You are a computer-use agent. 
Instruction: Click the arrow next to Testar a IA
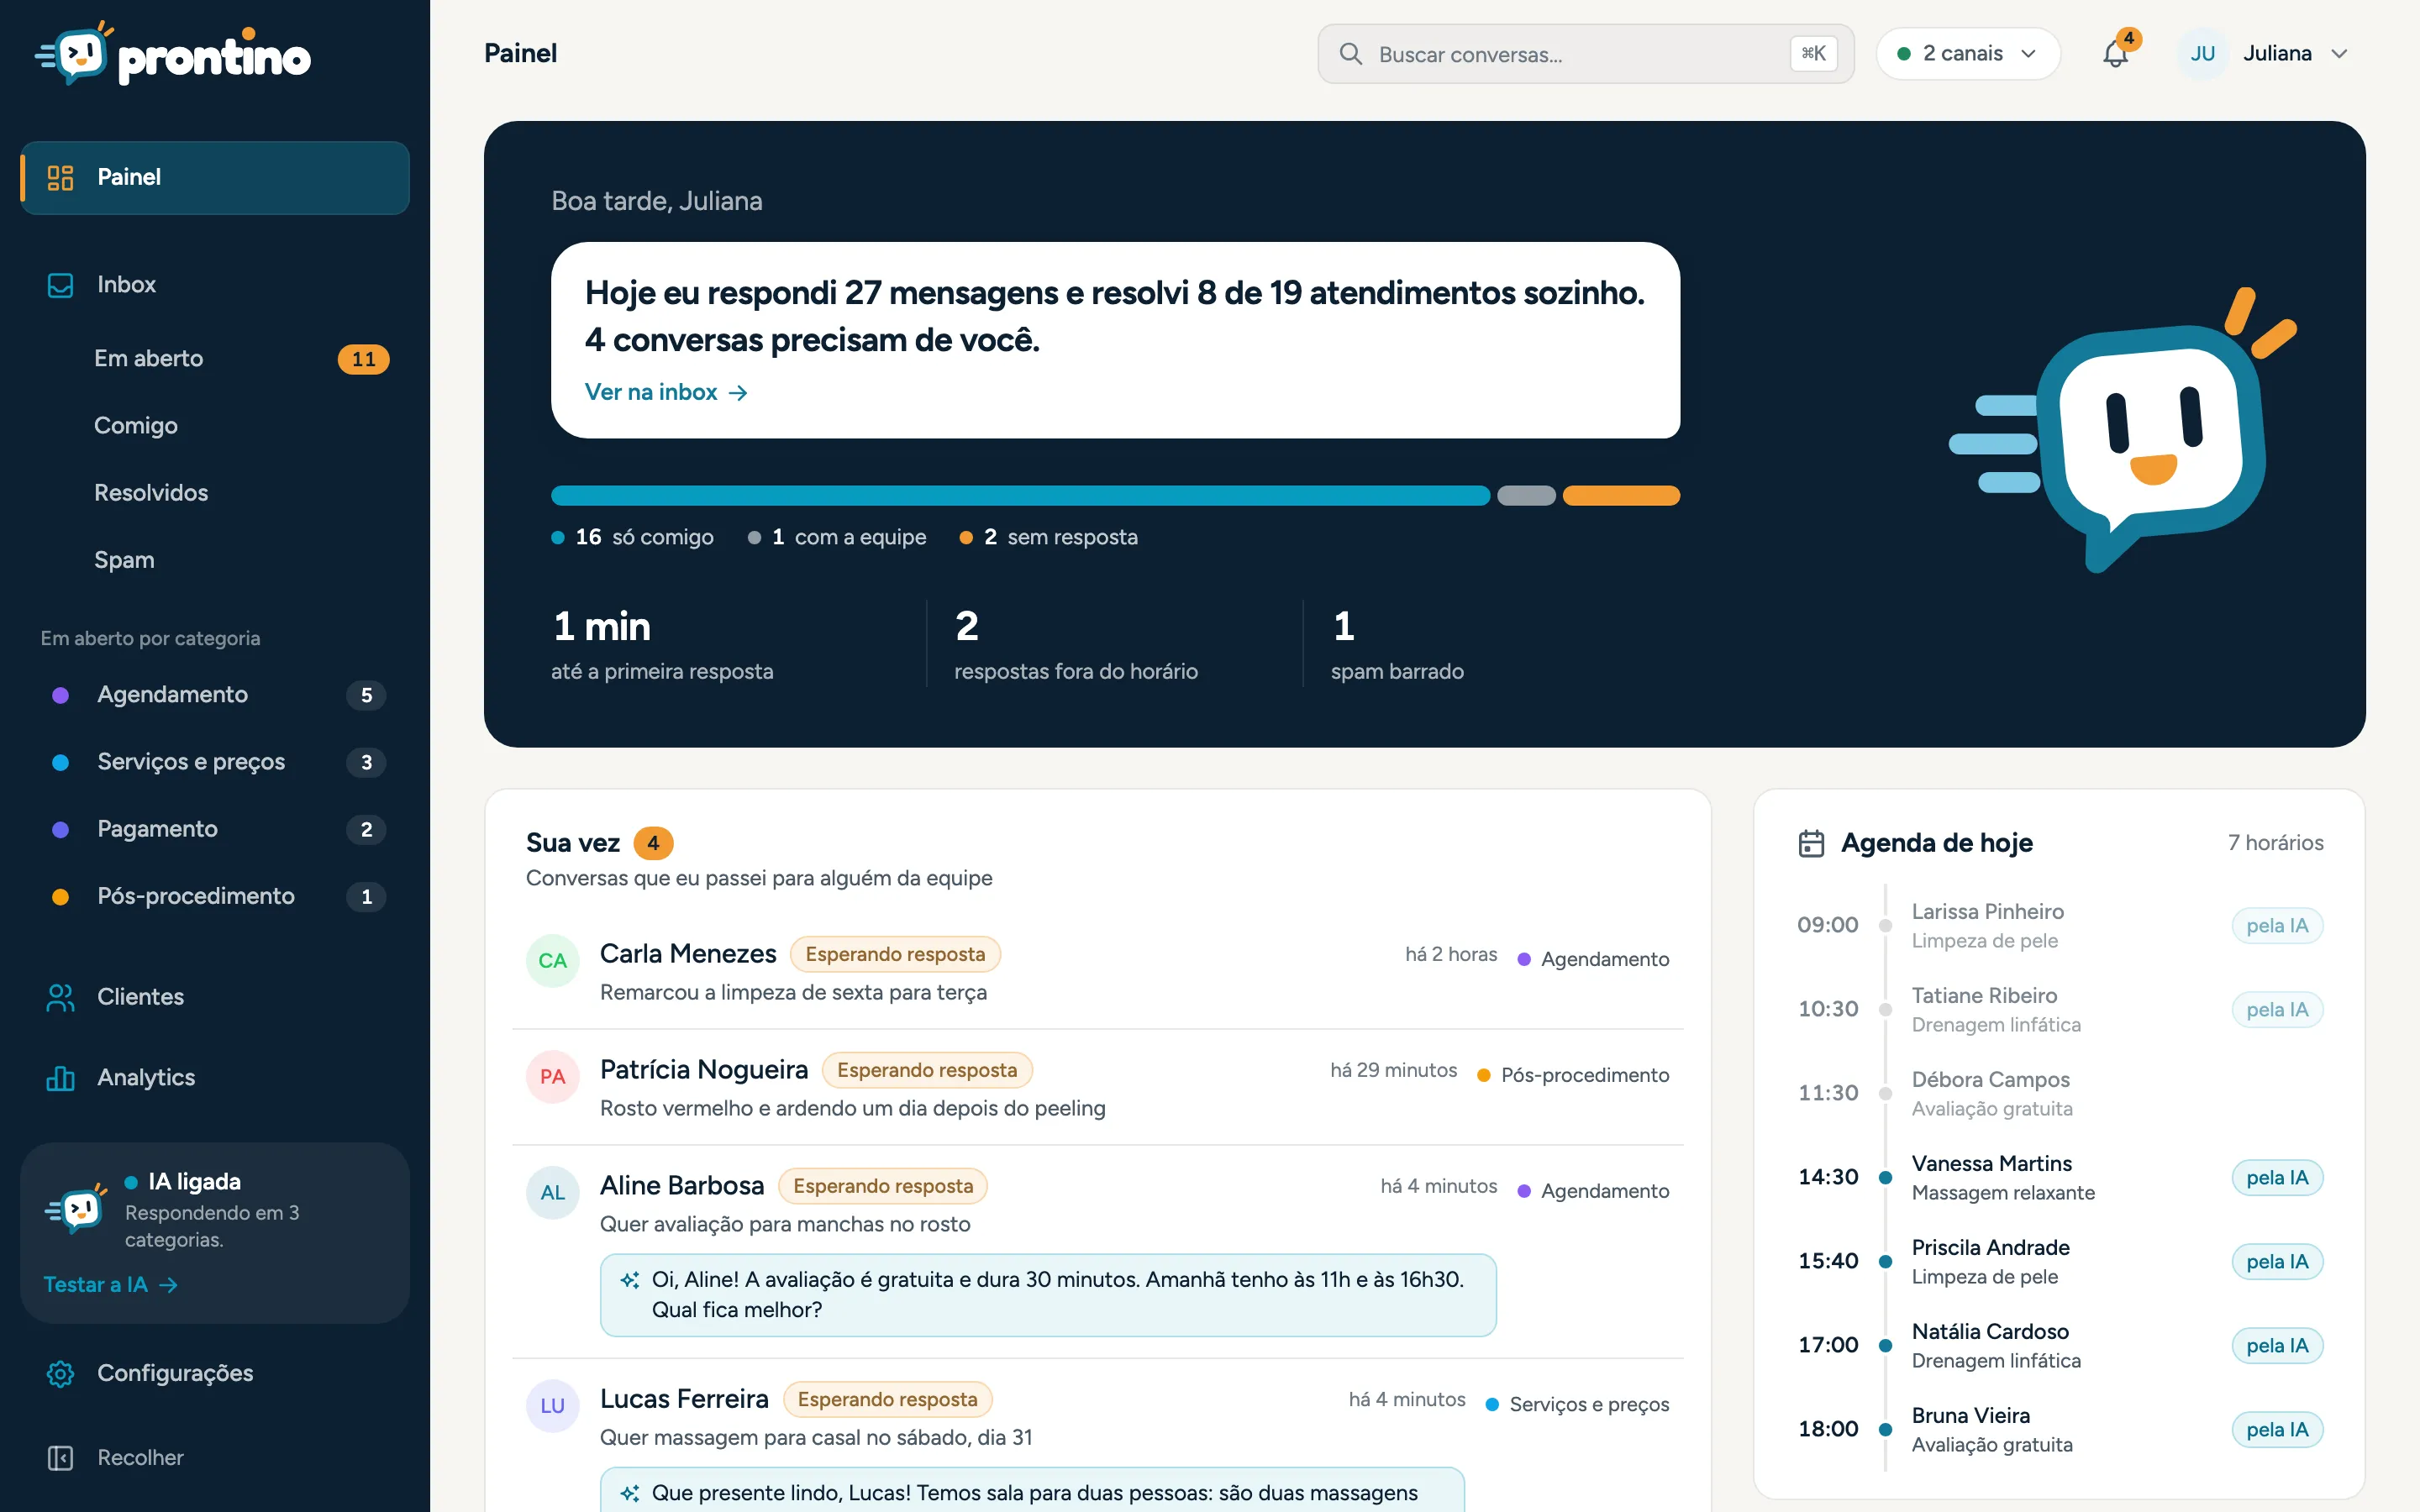(168, 1285)
